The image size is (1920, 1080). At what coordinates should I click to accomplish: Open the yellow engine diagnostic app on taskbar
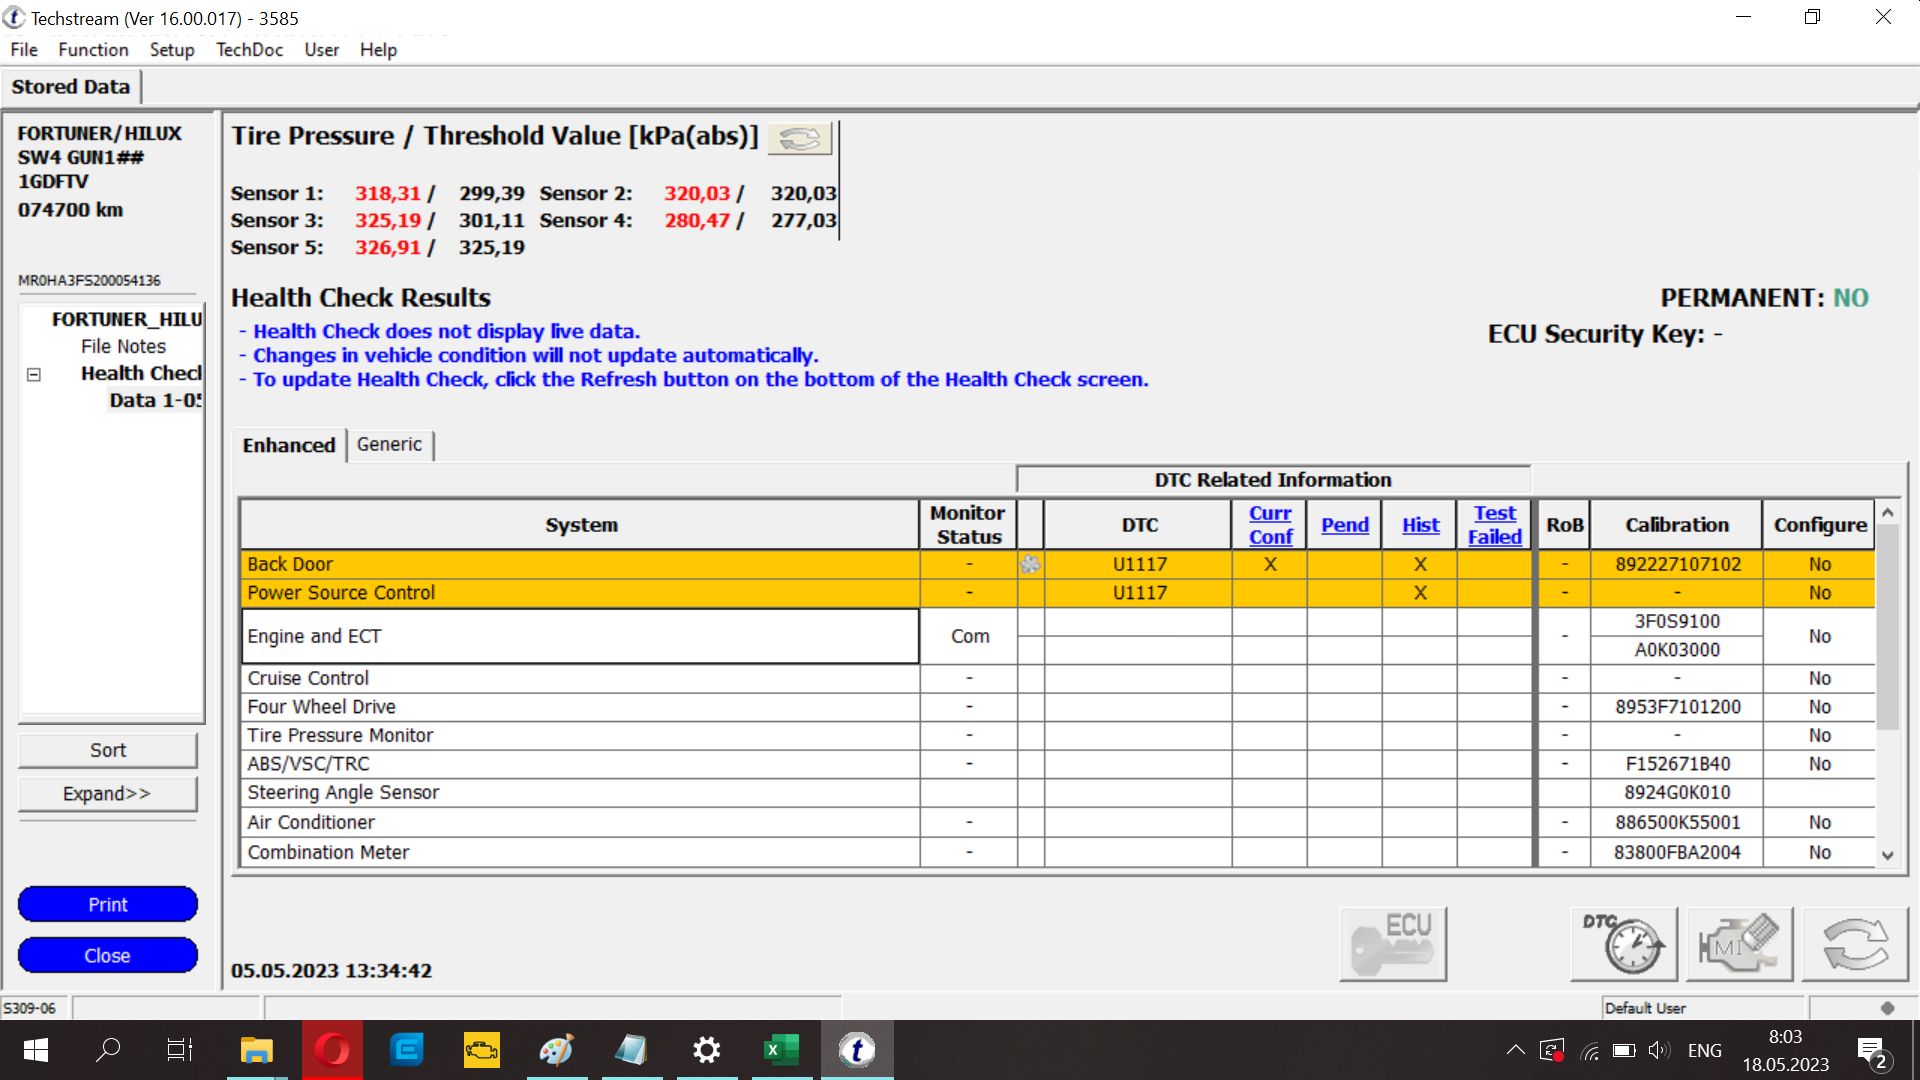pos(482,1050)
